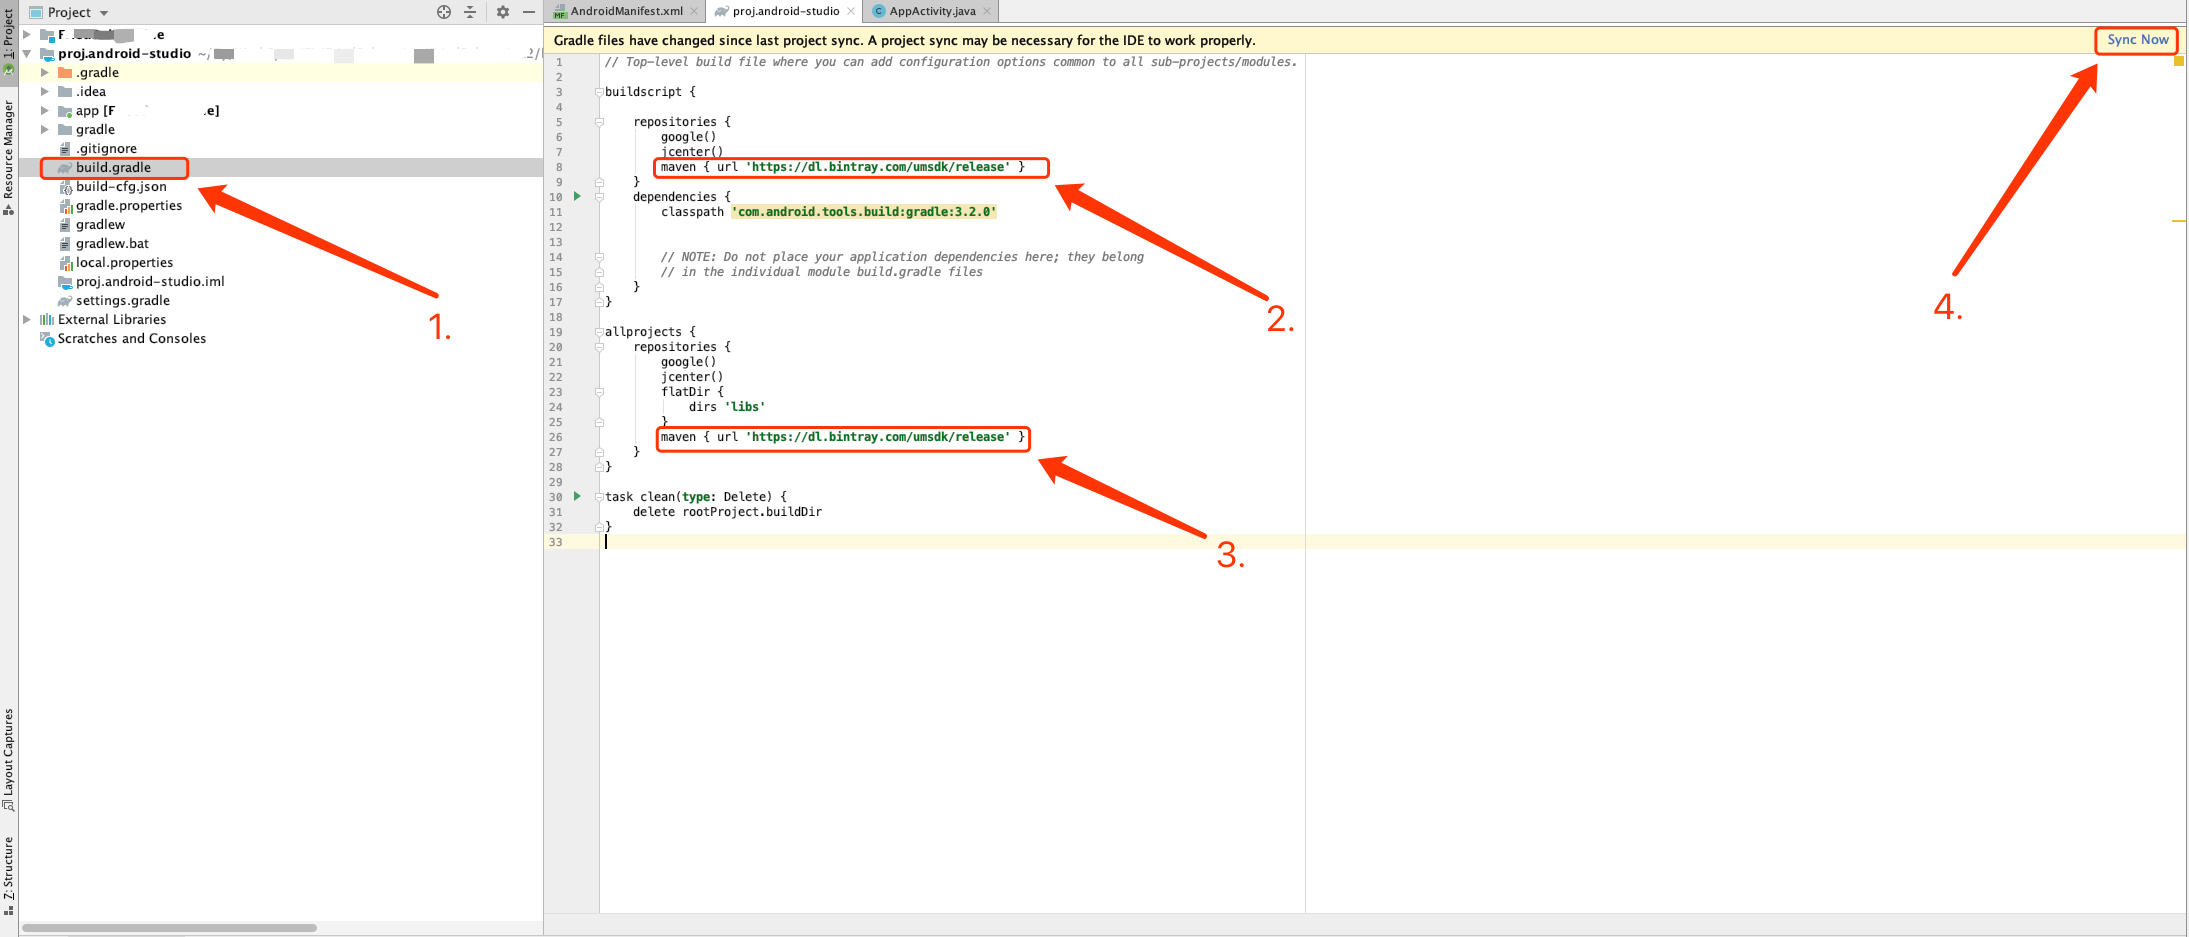Select gradle.properties in the project tree

129,206
